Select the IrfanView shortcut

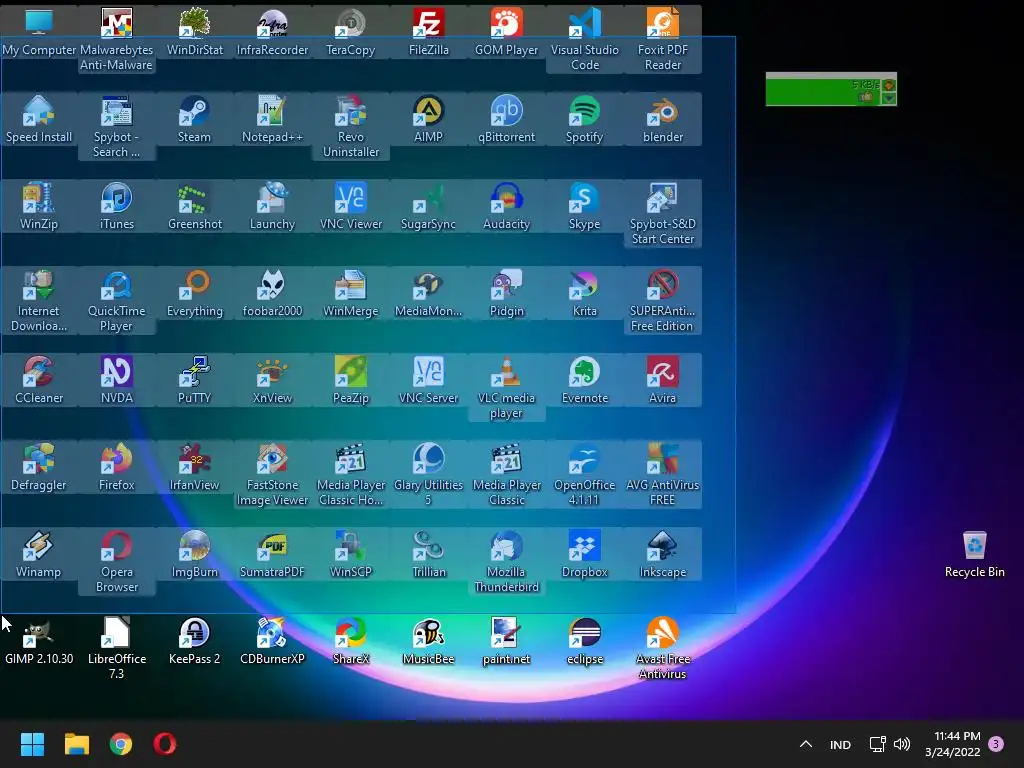[195, 467]
